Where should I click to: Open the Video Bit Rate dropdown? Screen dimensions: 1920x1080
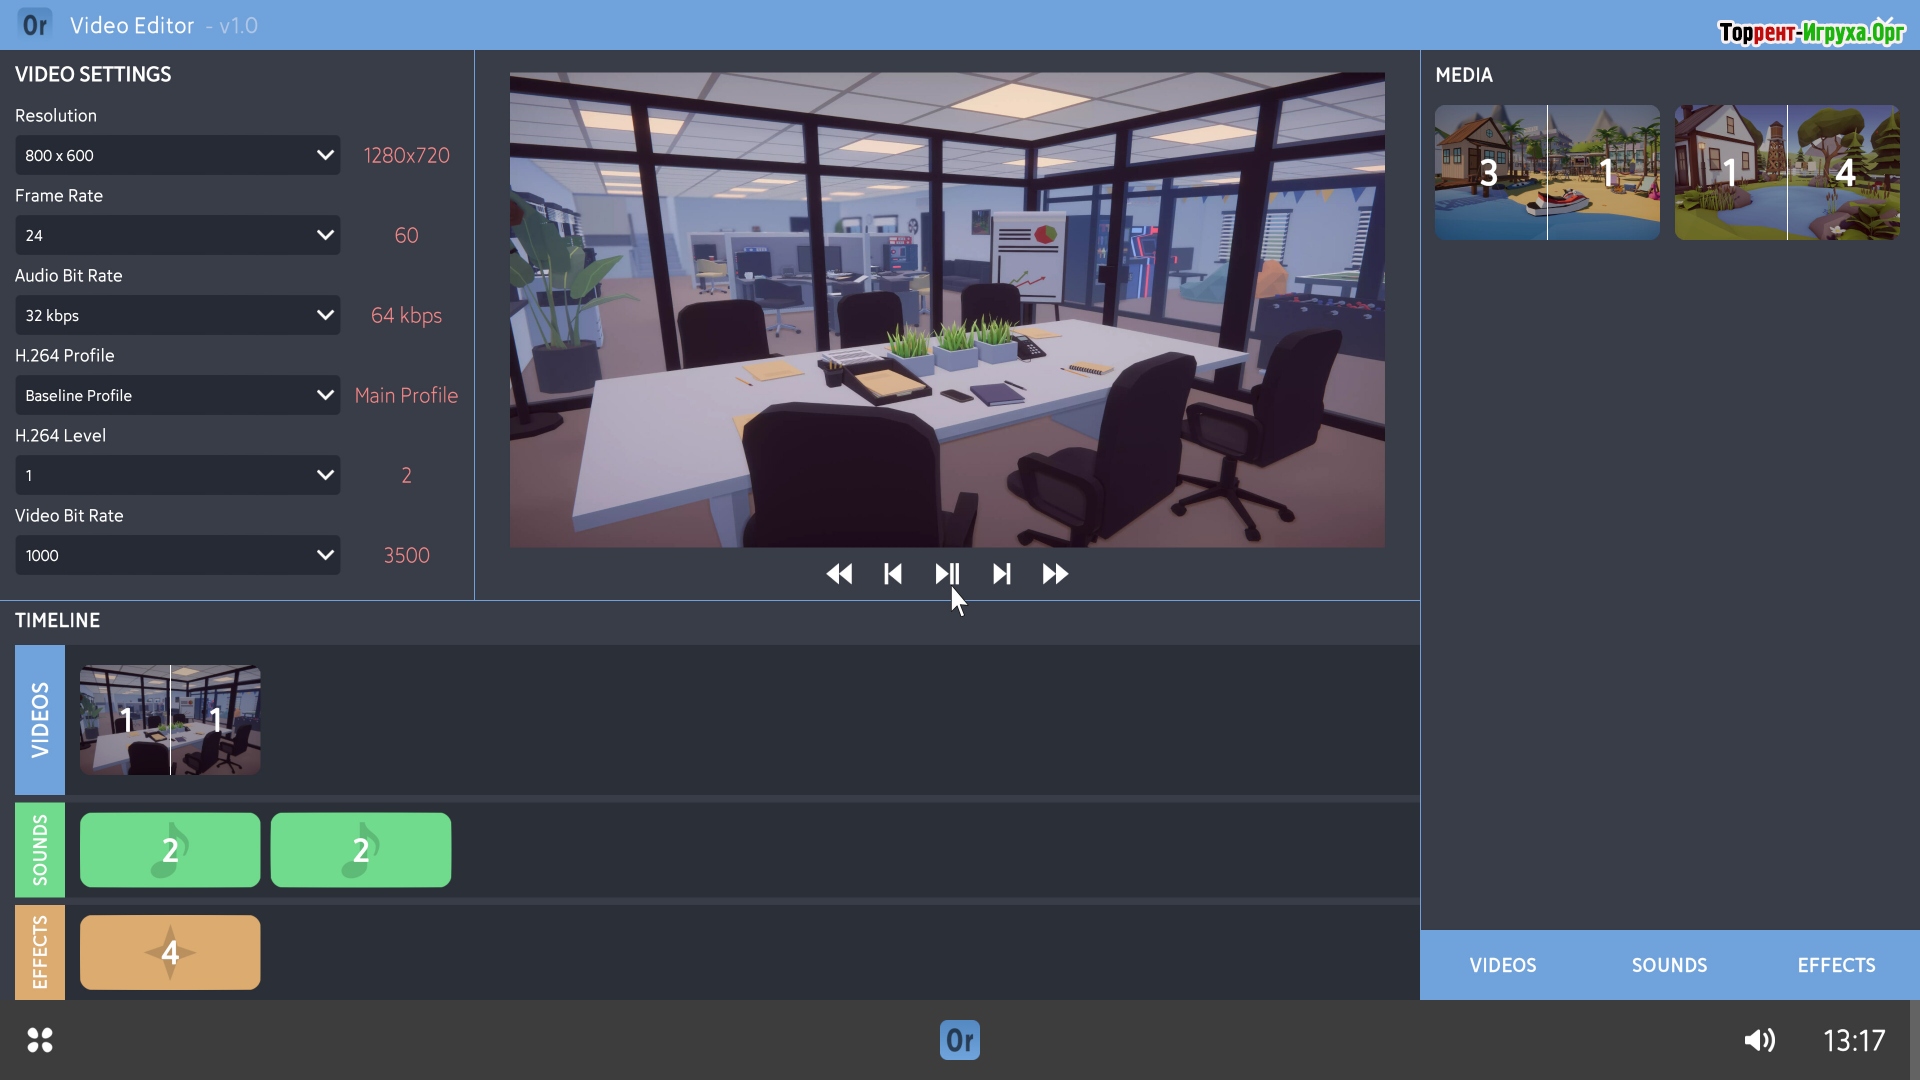[x=177, y=555]
